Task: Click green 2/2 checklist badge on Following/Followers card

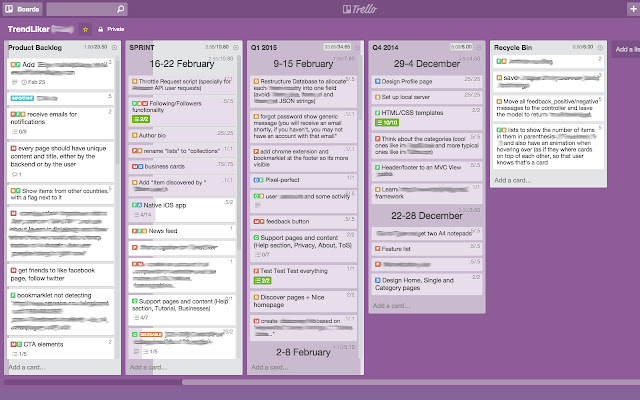Action: coord(141,119)
